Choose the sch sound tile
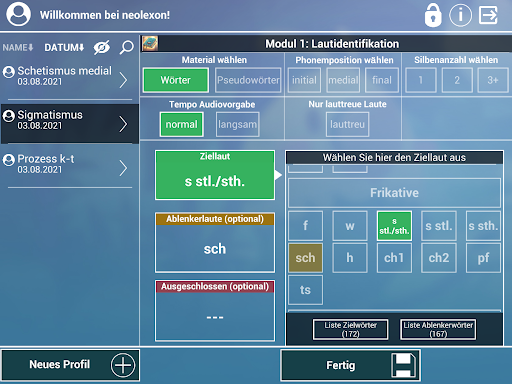 [305, 258]
